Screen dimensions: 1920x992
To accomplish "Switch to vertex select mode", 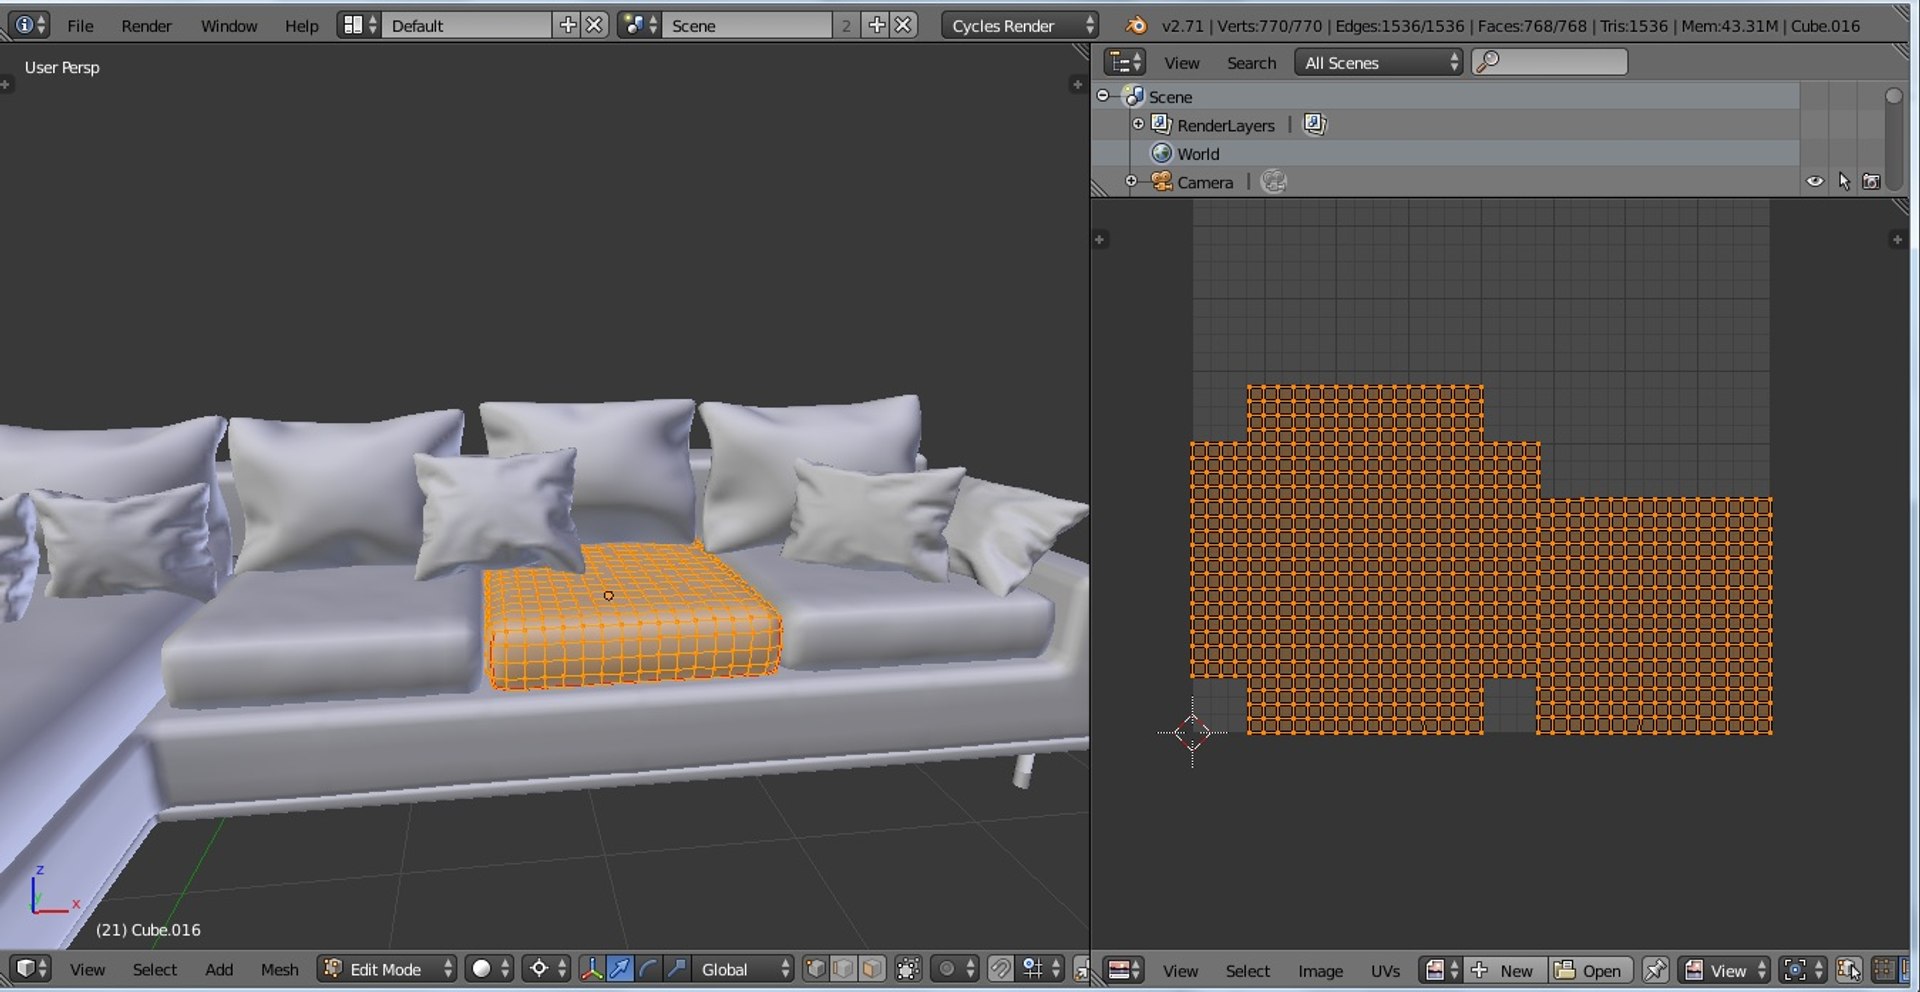I will click(815, 969).
